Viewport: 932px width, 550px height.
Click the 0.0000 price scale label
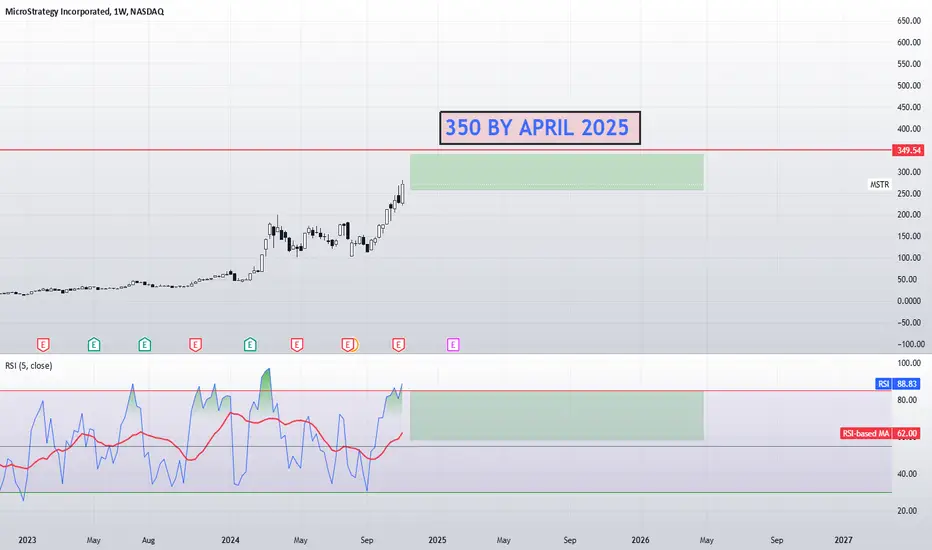909,301
